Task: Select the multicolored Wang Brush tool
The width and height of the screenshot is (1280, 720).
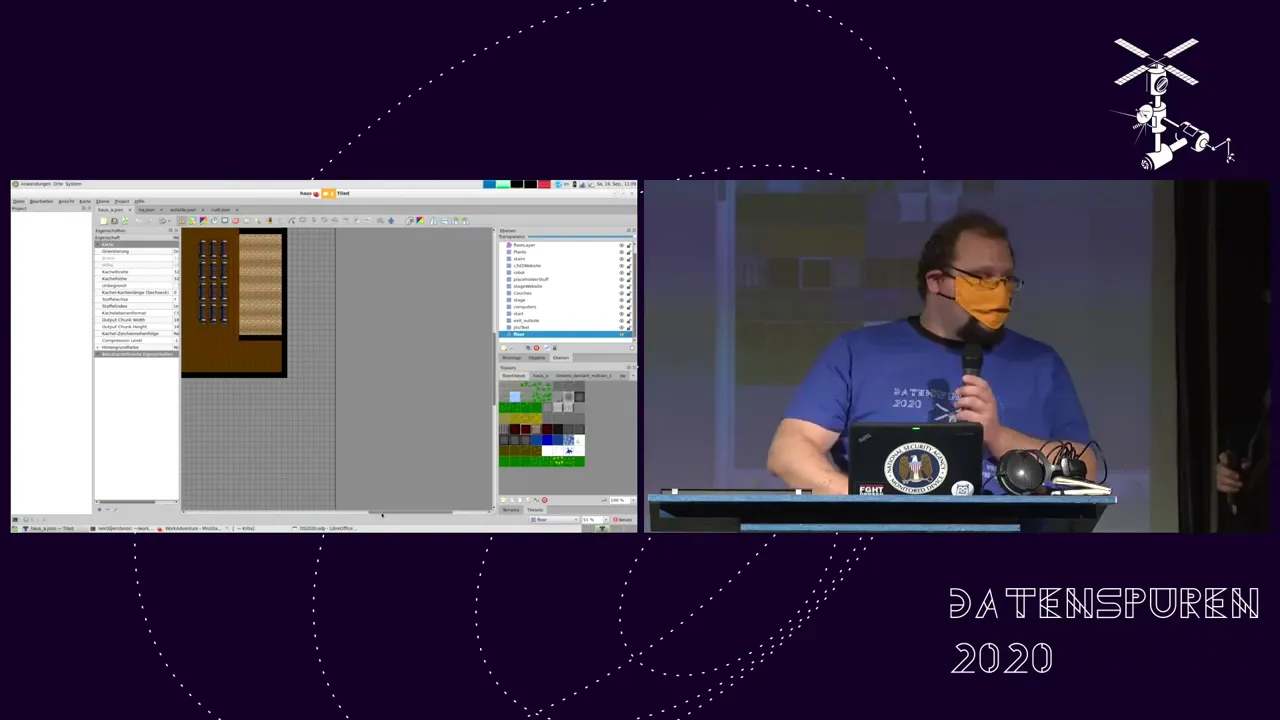Action: 203,220
